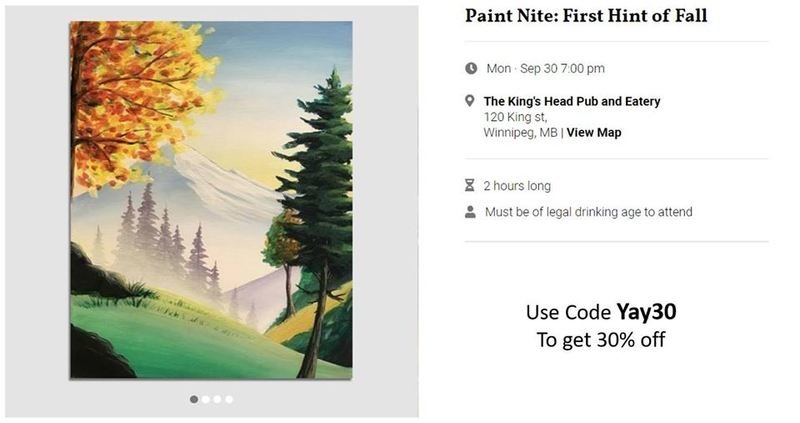Screen dimensions: 800x423
Task: Switch to the second carousel dot
Action: click(x=206, y=399)
